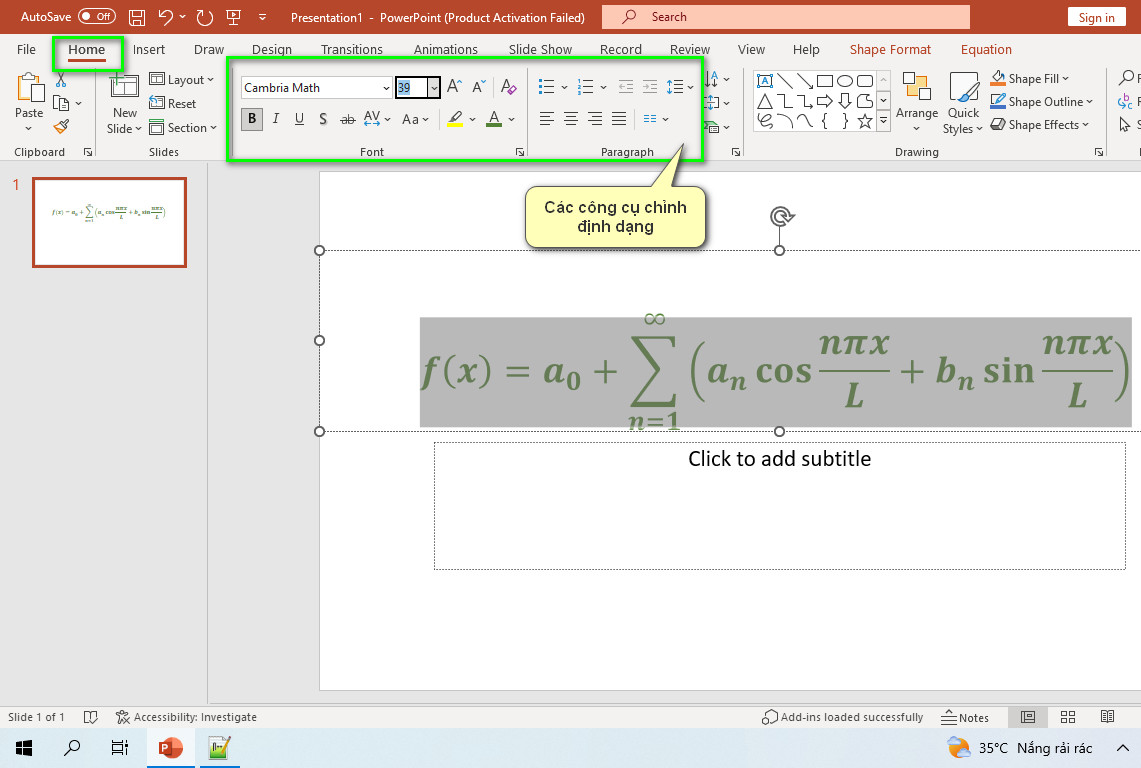Select the Format Painter brush icon
Image resolution: width=1141 pixels, height=768 pixels.
[61, 127]
